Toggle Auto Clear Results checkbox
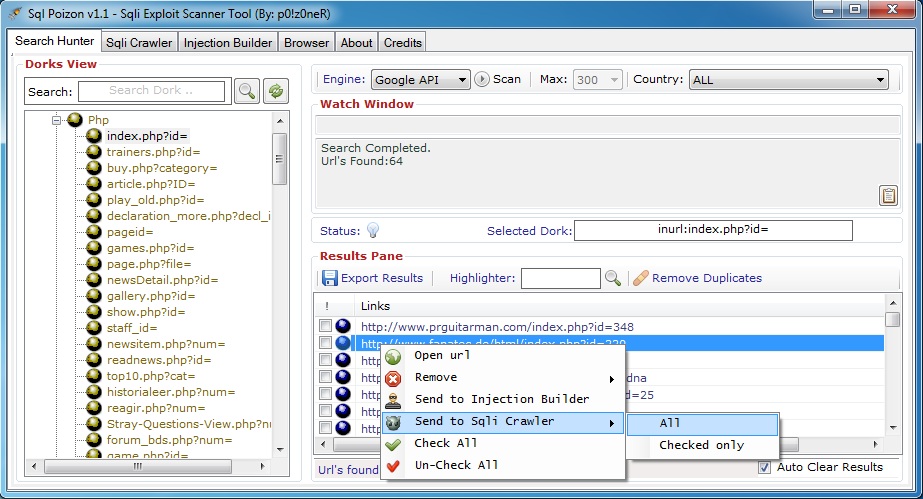Viewport: 923px width, 499px height. click(x=764, y=467)
